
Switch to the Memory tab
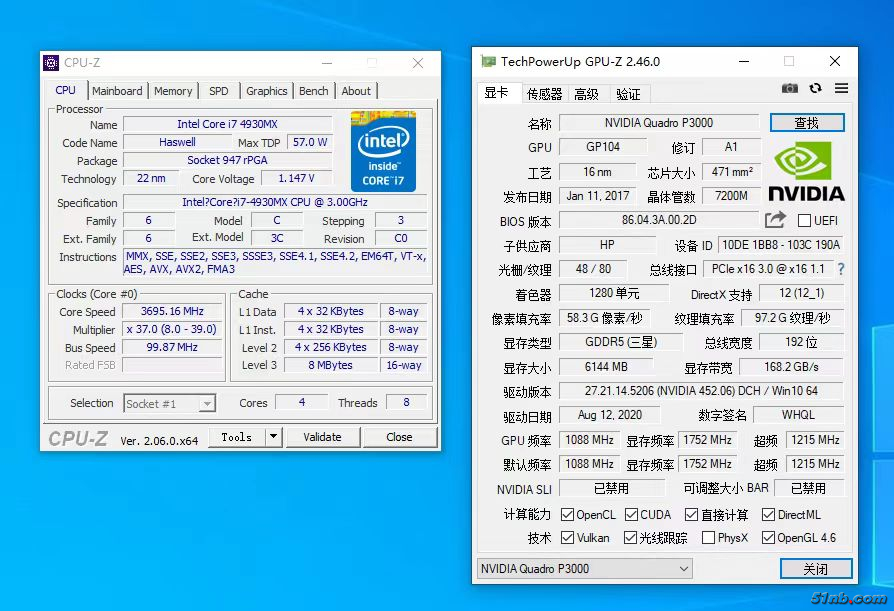173,91
